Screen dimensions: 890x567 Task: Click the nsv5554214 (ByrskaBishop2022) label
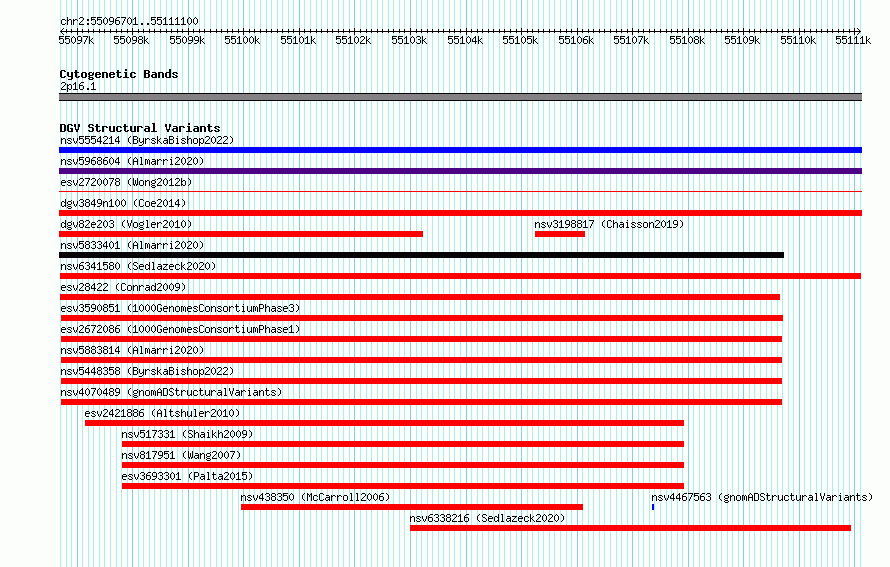[x=147, y=140]
